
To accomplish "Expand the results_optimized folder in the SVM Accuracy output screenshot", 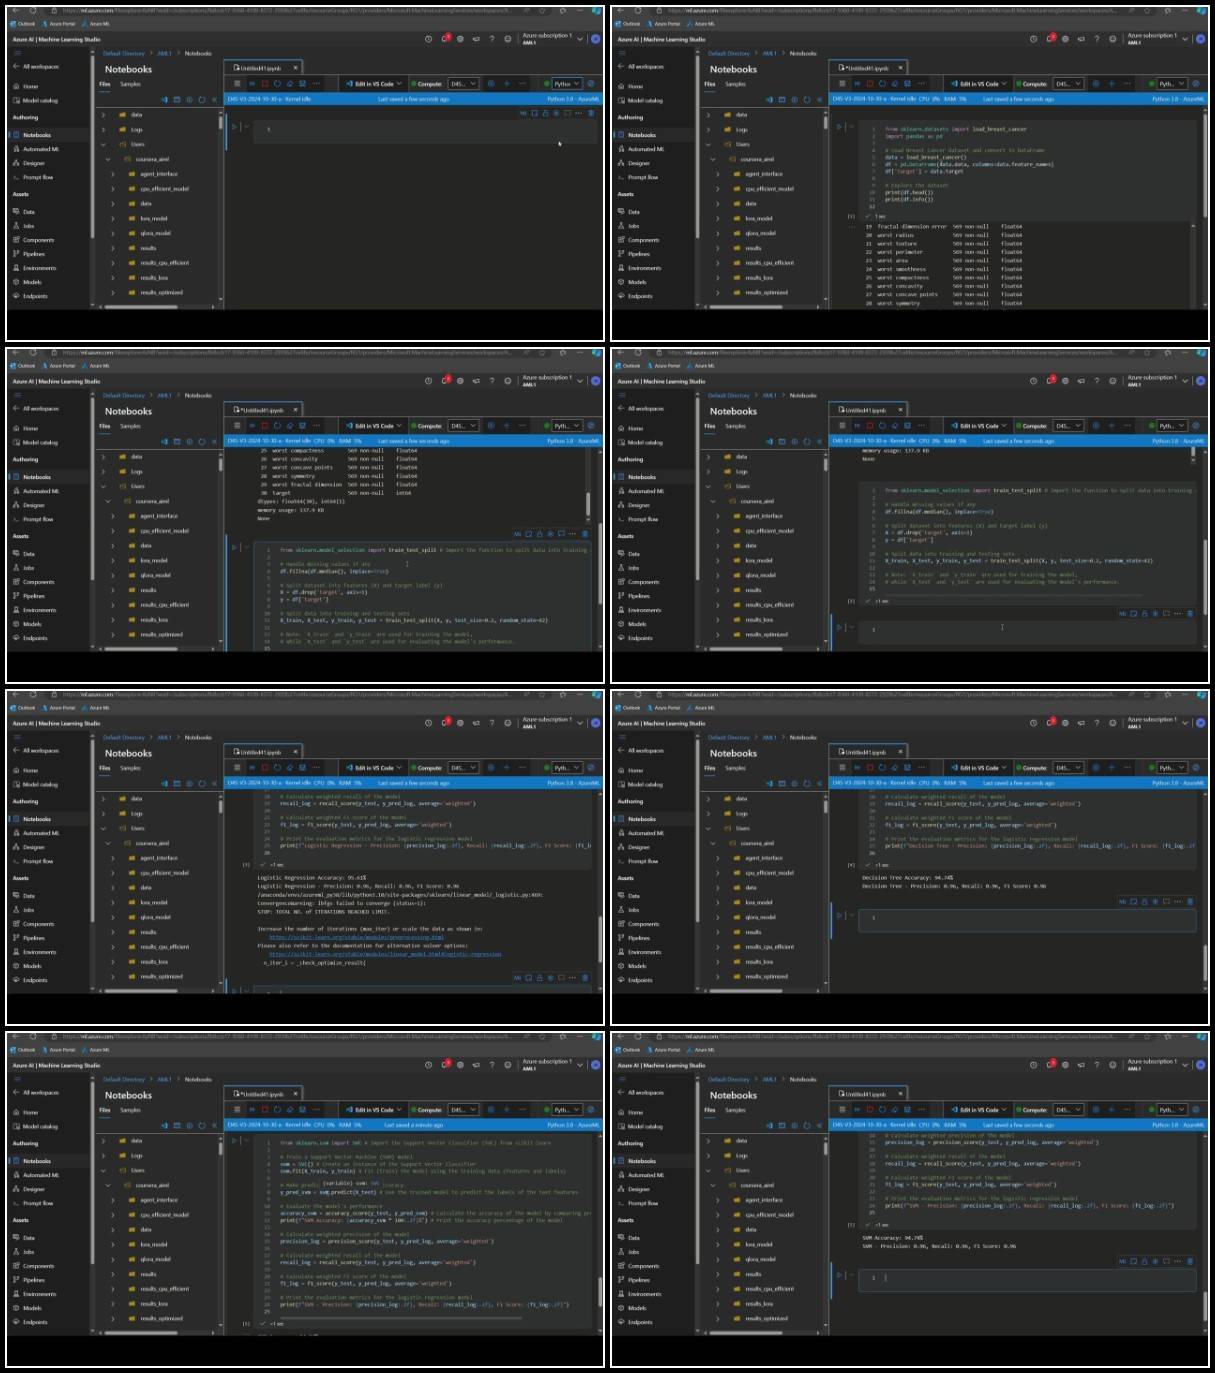I will [x=718, y=1318].
